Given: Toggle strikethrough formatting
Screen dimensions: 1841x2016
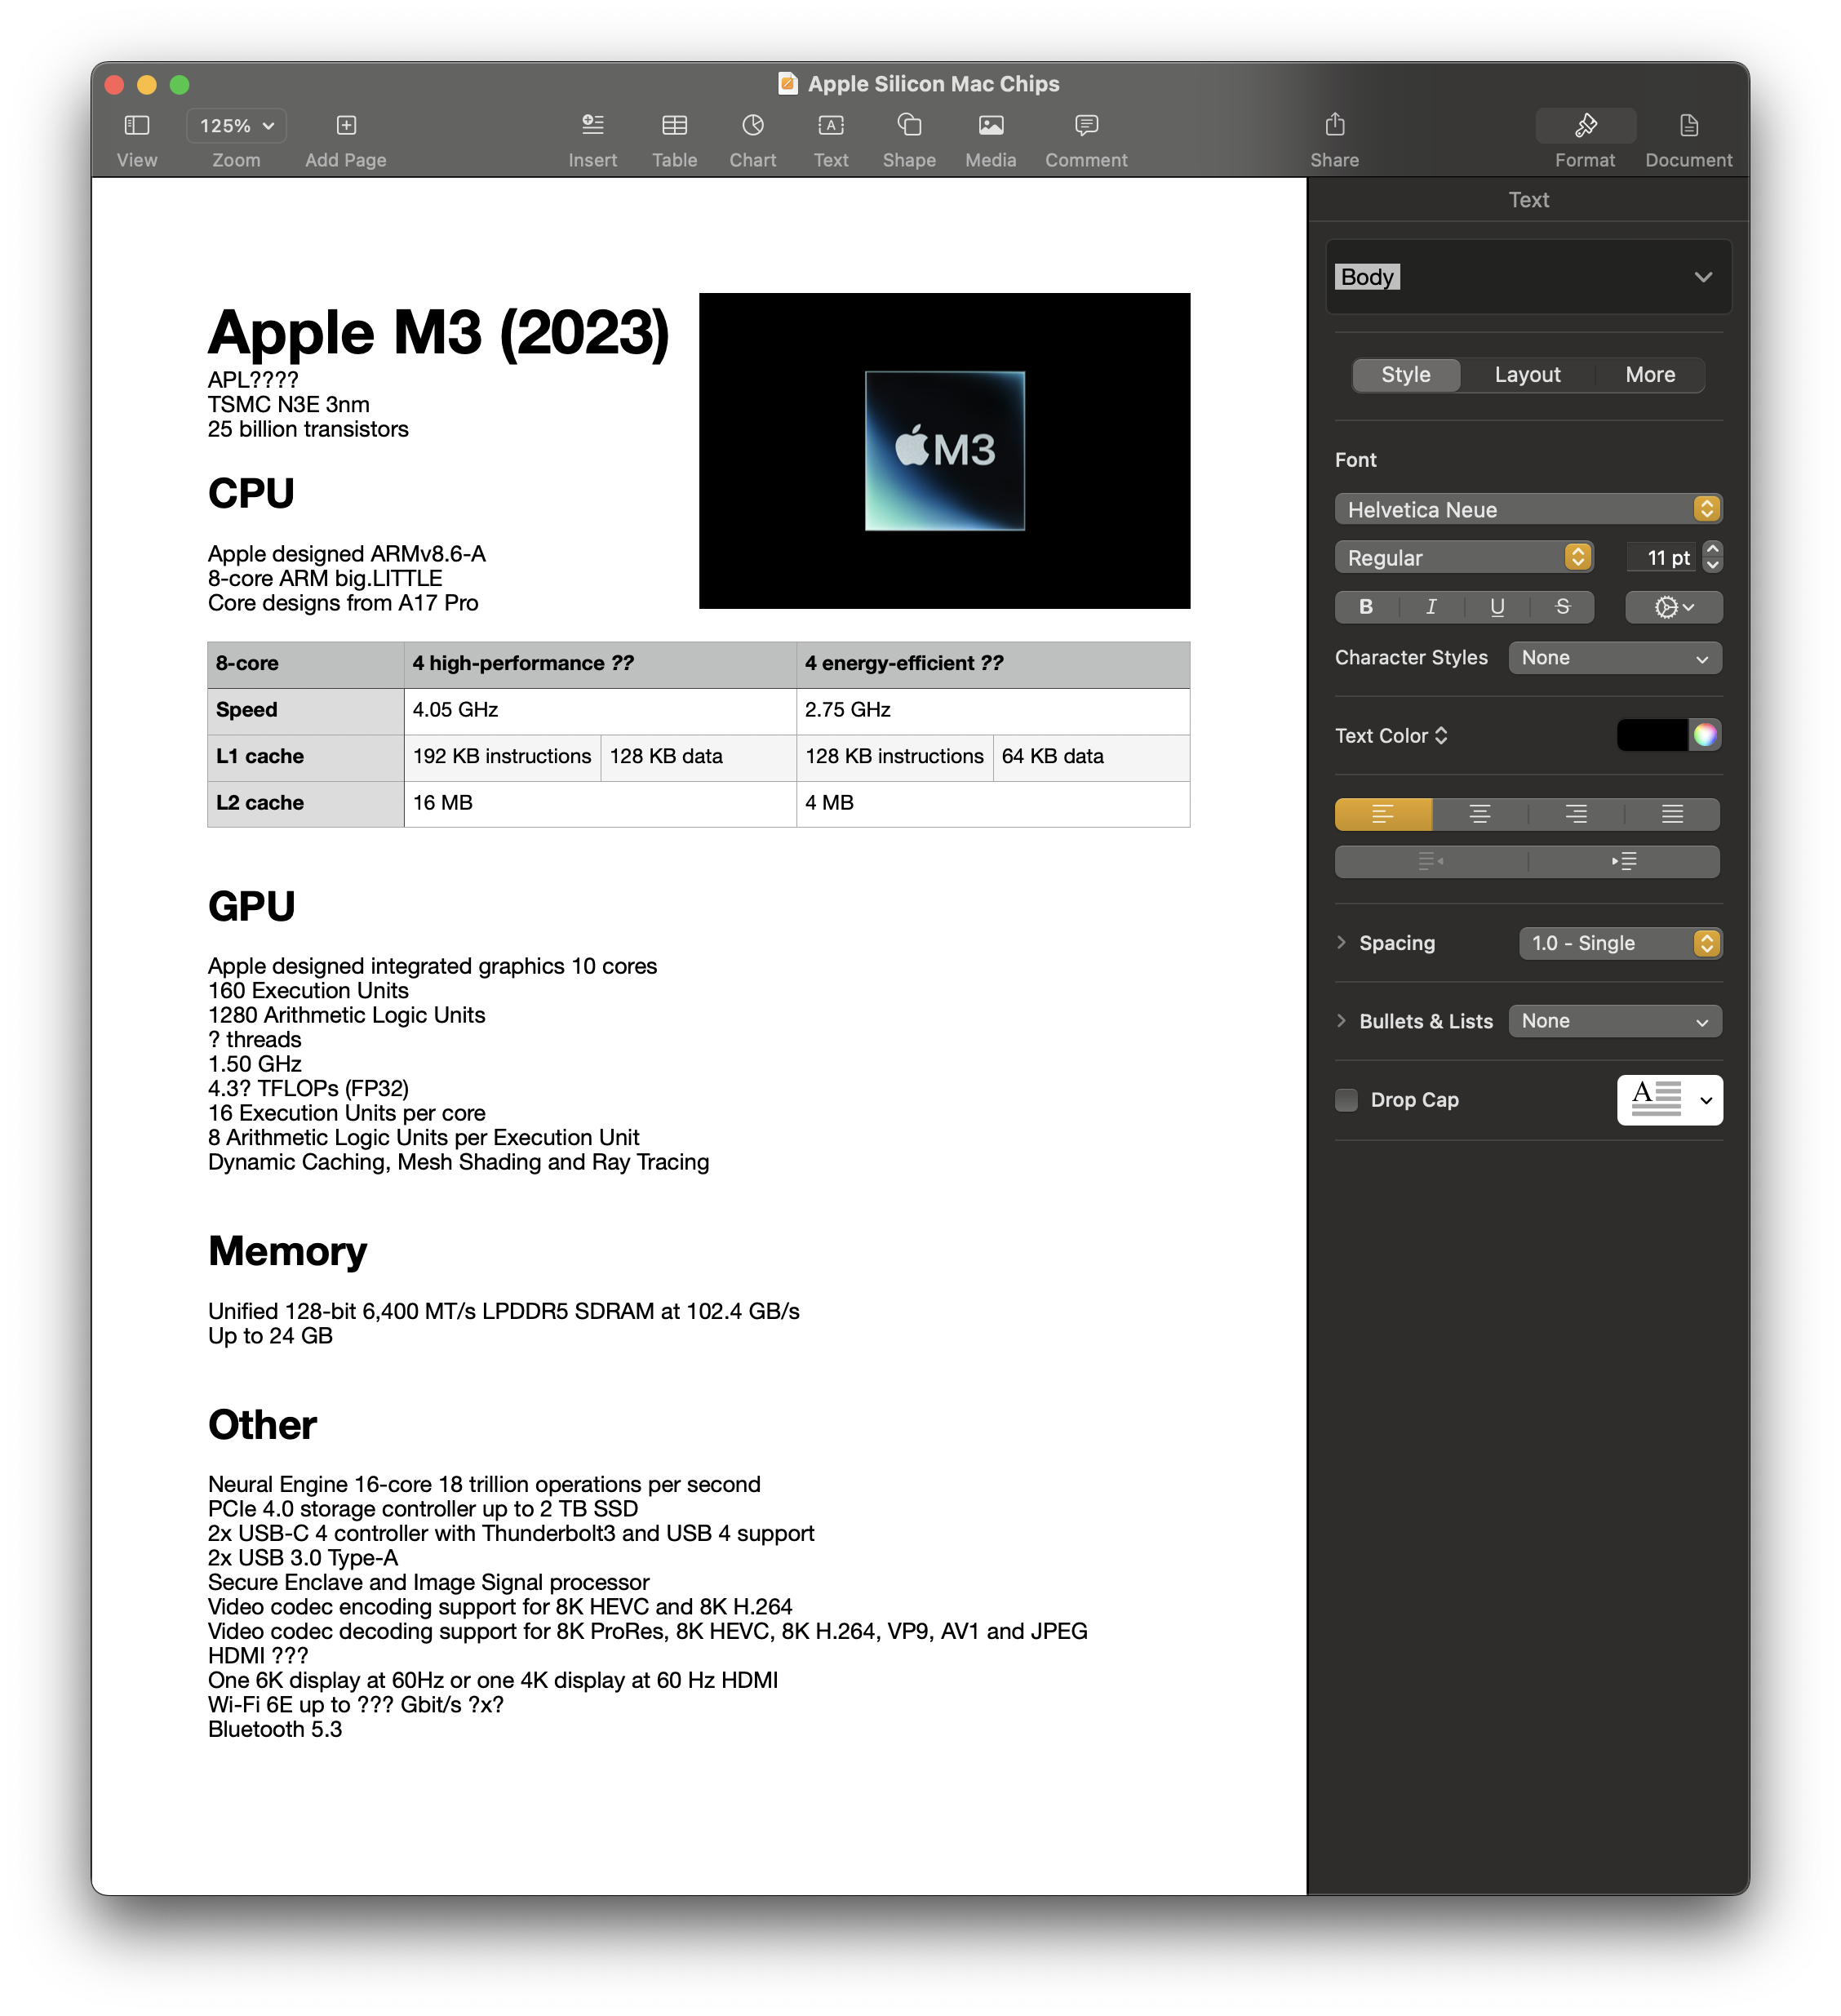Looking at the screenshot, I should (1563, 607).
